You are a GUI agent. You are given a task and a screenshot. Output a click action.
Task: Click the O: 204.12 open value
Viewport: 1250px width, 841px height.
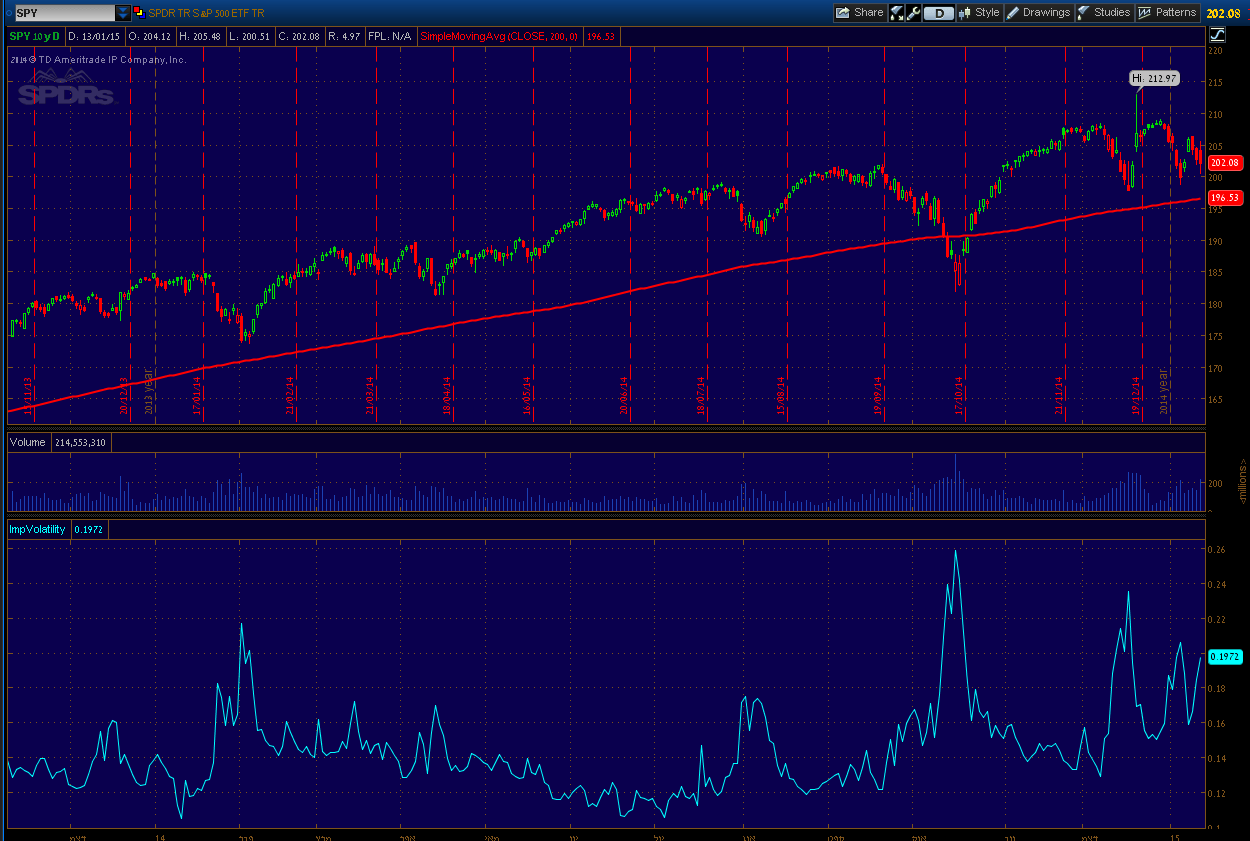(151, 36)
